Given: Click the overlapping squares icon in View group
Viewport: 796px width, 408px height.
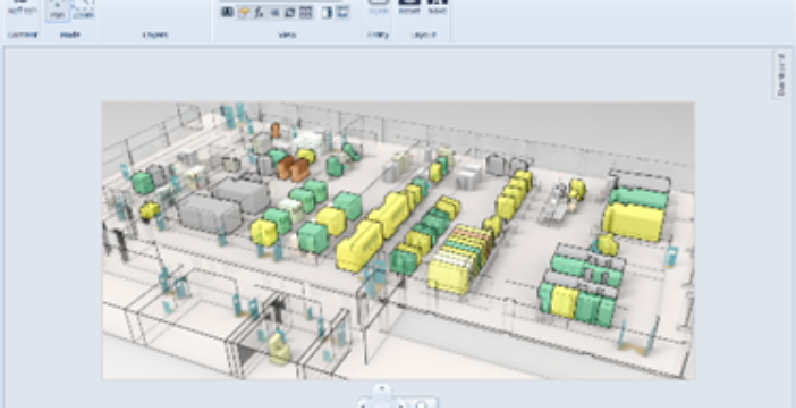Looking at the screenshot, I should (288, 12).
